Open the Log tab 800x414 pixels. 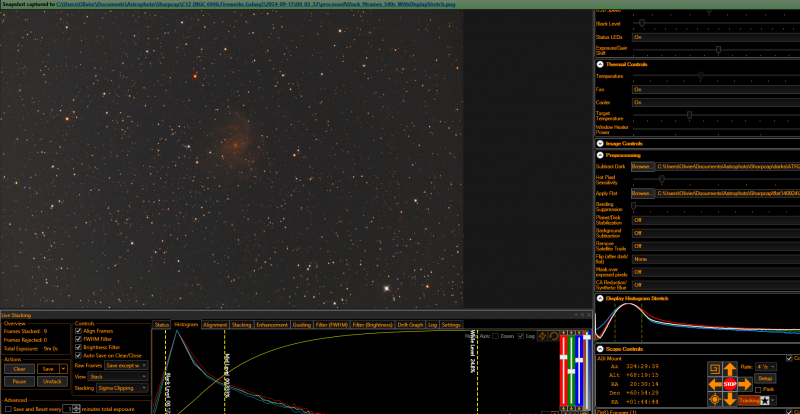[x=432, y=325]
